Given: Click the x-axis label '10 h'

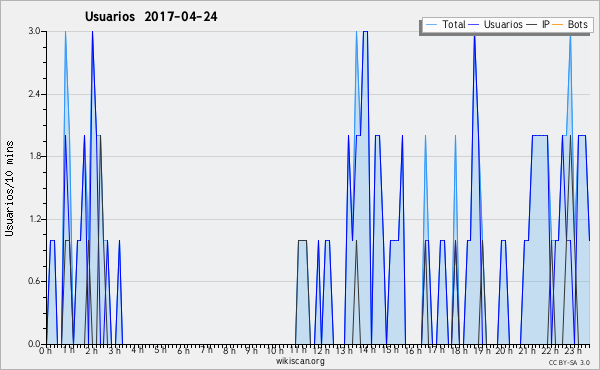Looking at the screenshot, I should [x=275, y=351].
